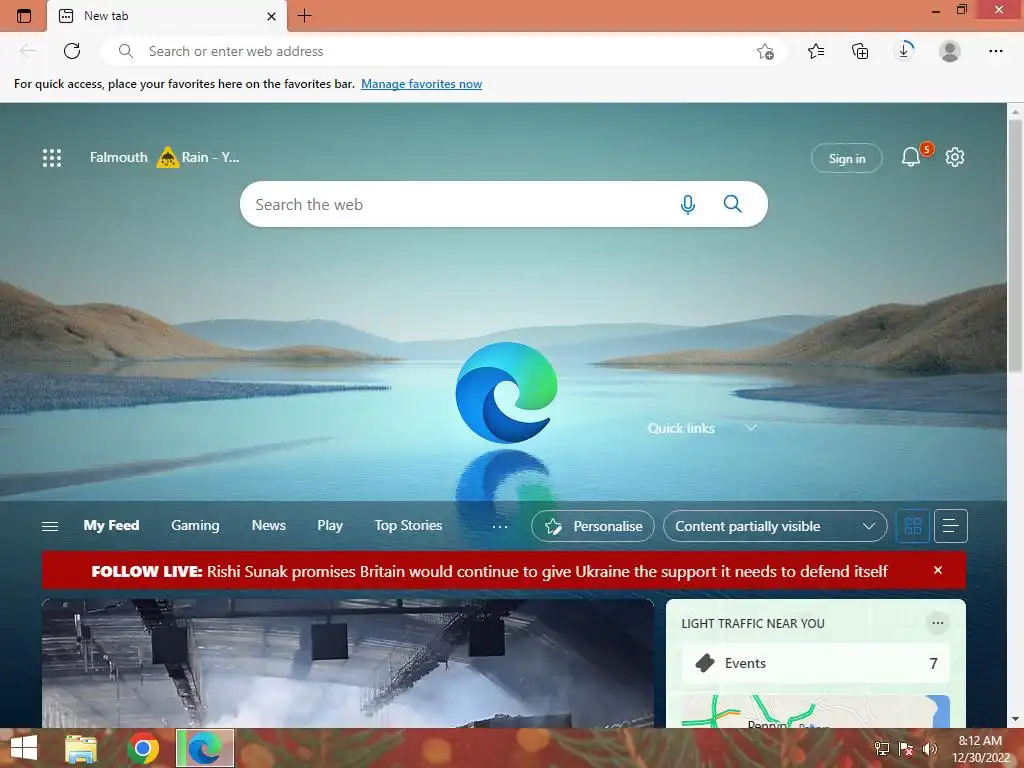Select the Play tab

pos(330,525)
